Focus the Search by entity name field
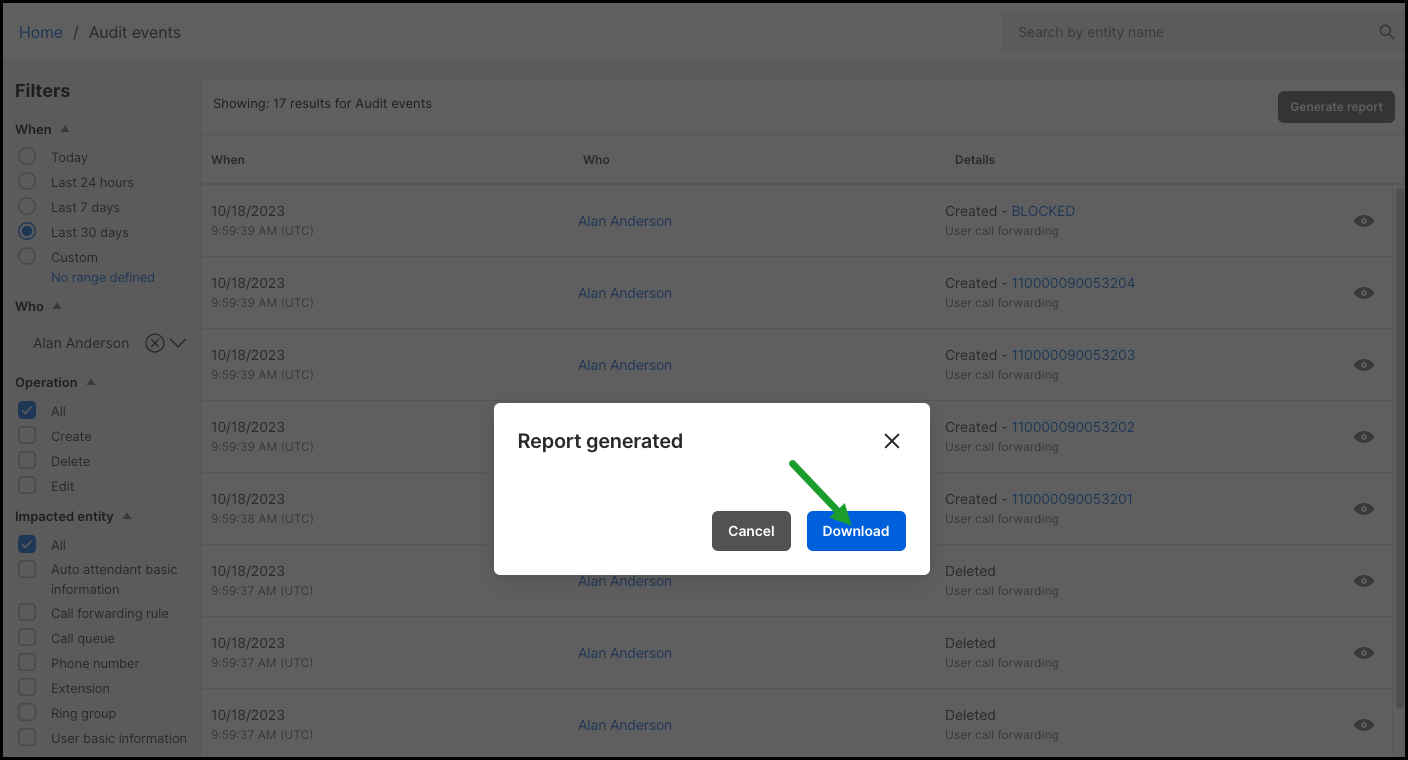Viewport: 1408px width, 760px height. coord(1192,32)
